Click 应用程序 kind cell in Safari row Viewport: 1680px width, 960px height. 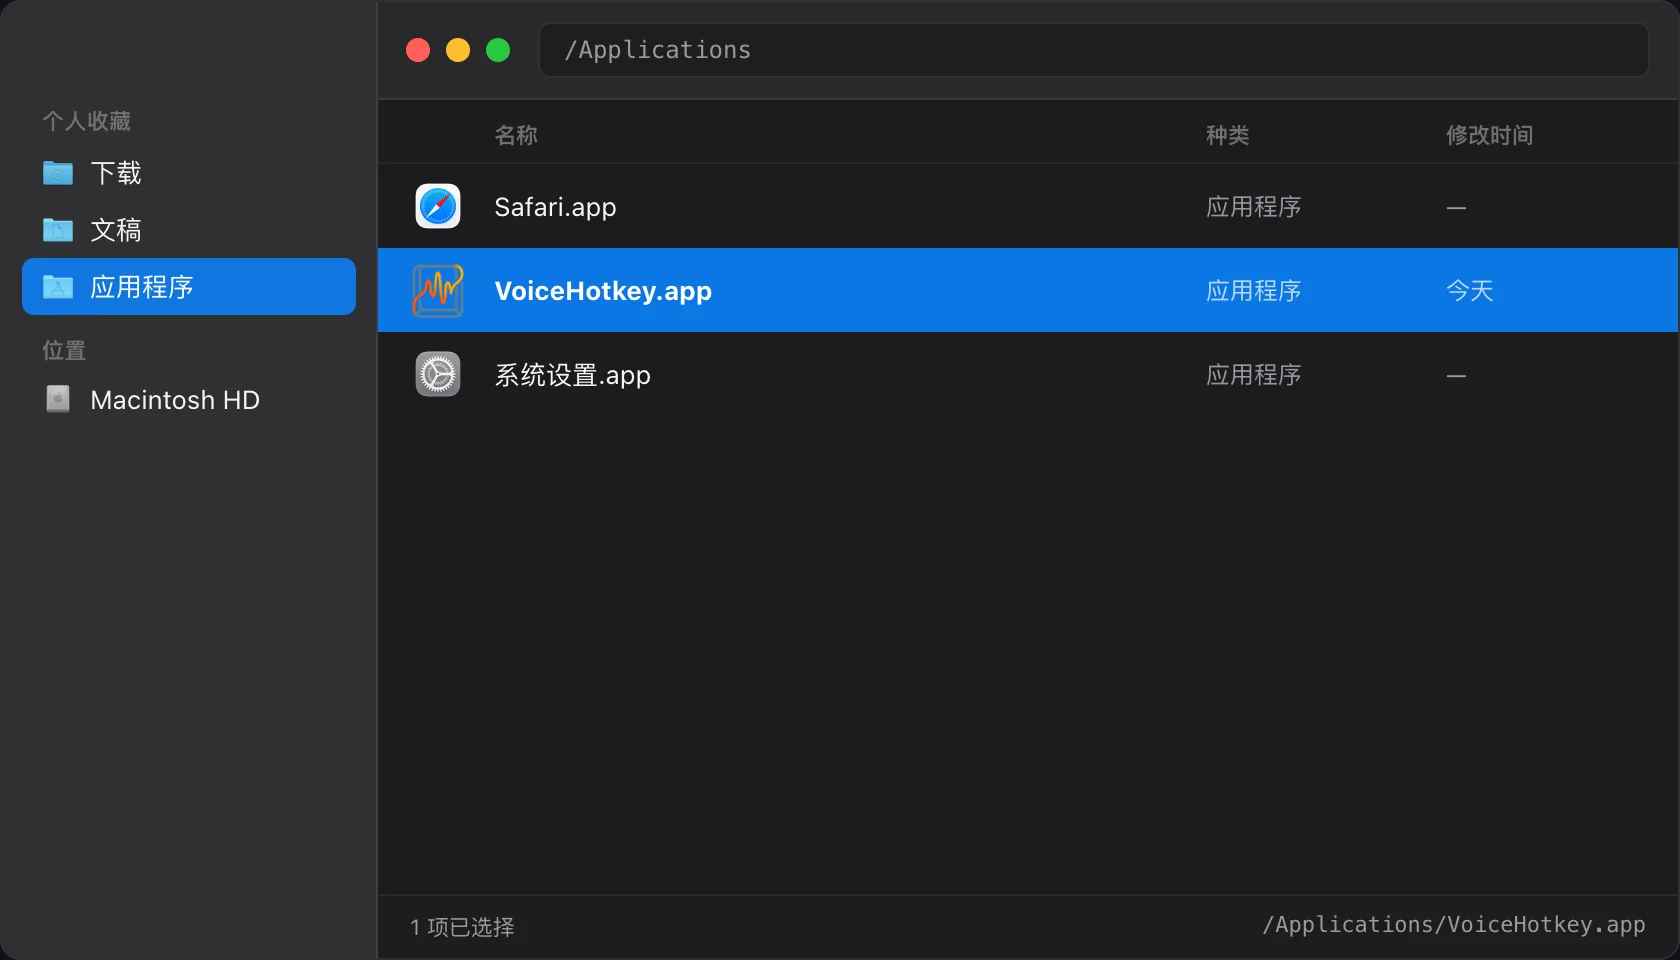(1253, 207)
